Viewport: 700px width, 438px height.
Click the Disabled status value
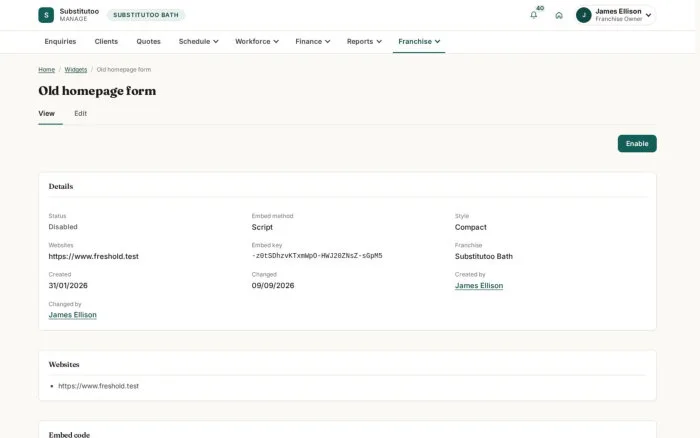click(63, 227)
